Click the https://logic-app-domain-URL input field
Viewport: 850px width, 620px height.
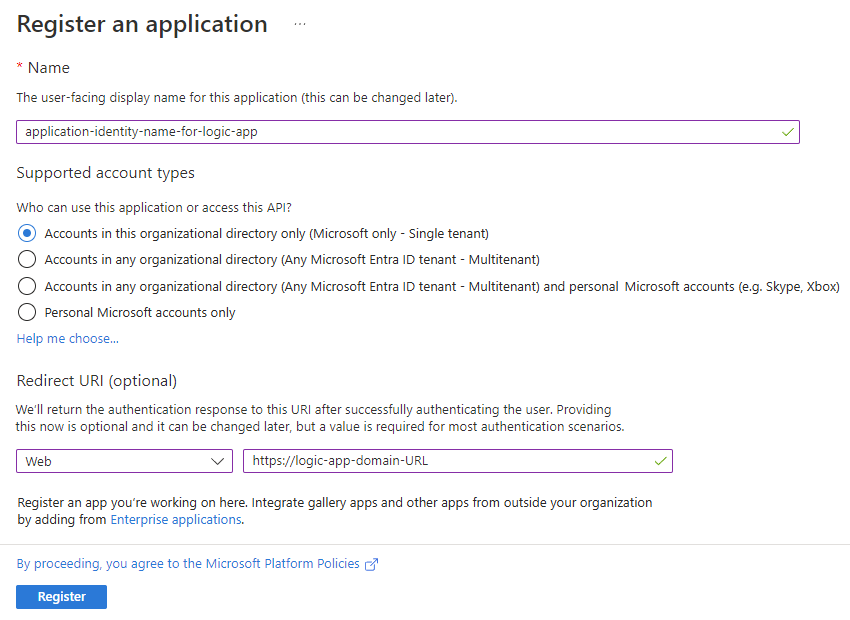[450, 461]
